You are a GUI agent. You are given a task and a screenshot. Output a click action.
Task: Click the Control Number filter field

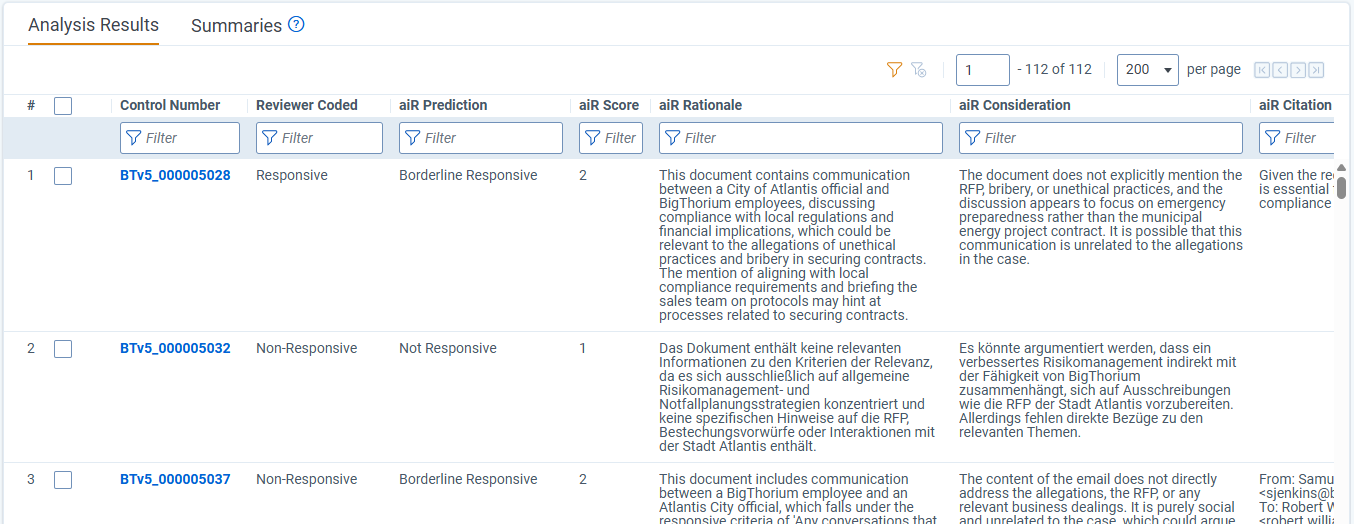pos(180,138)
